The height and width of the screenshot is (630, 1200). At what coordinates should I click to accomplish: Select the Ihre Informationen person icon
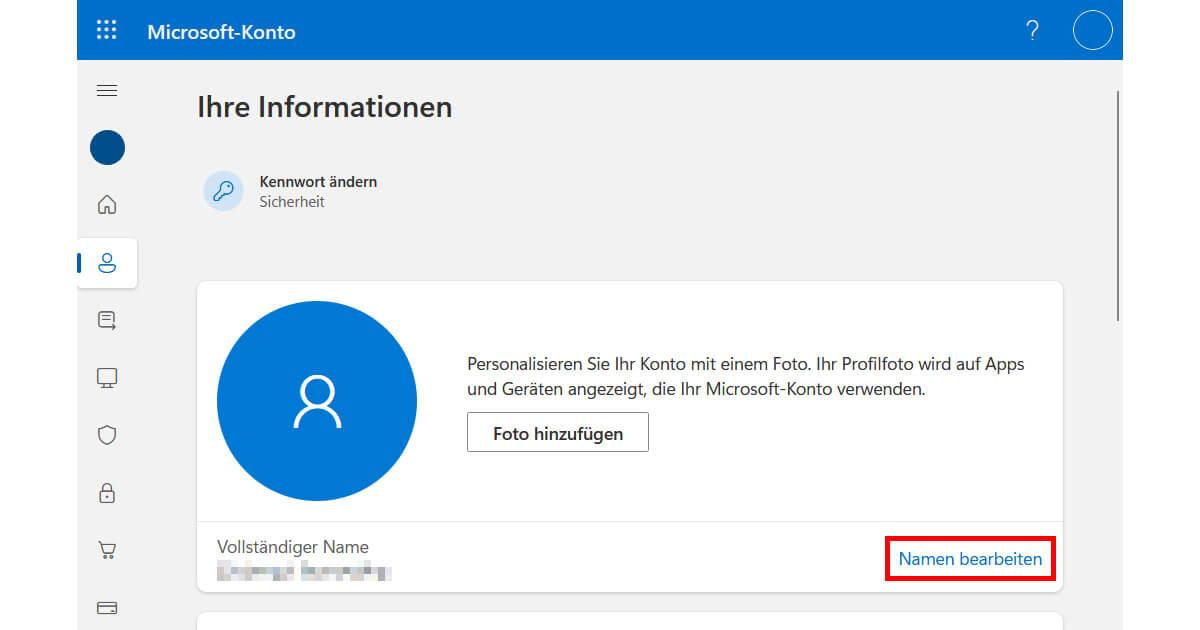tap(106, 262)
